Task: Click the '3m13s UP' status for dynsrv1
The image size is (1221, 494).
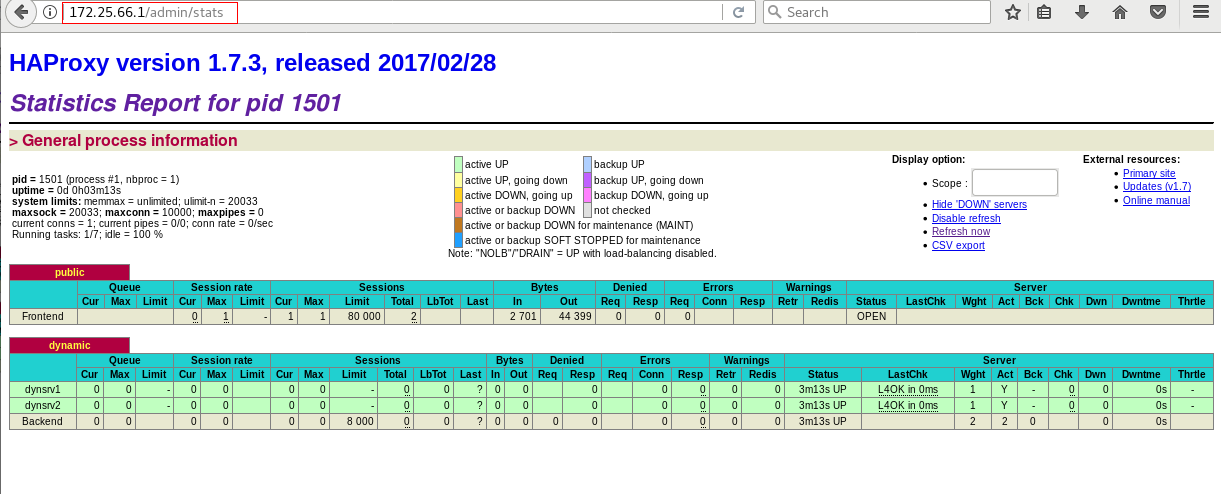Action: pos(822,389)
